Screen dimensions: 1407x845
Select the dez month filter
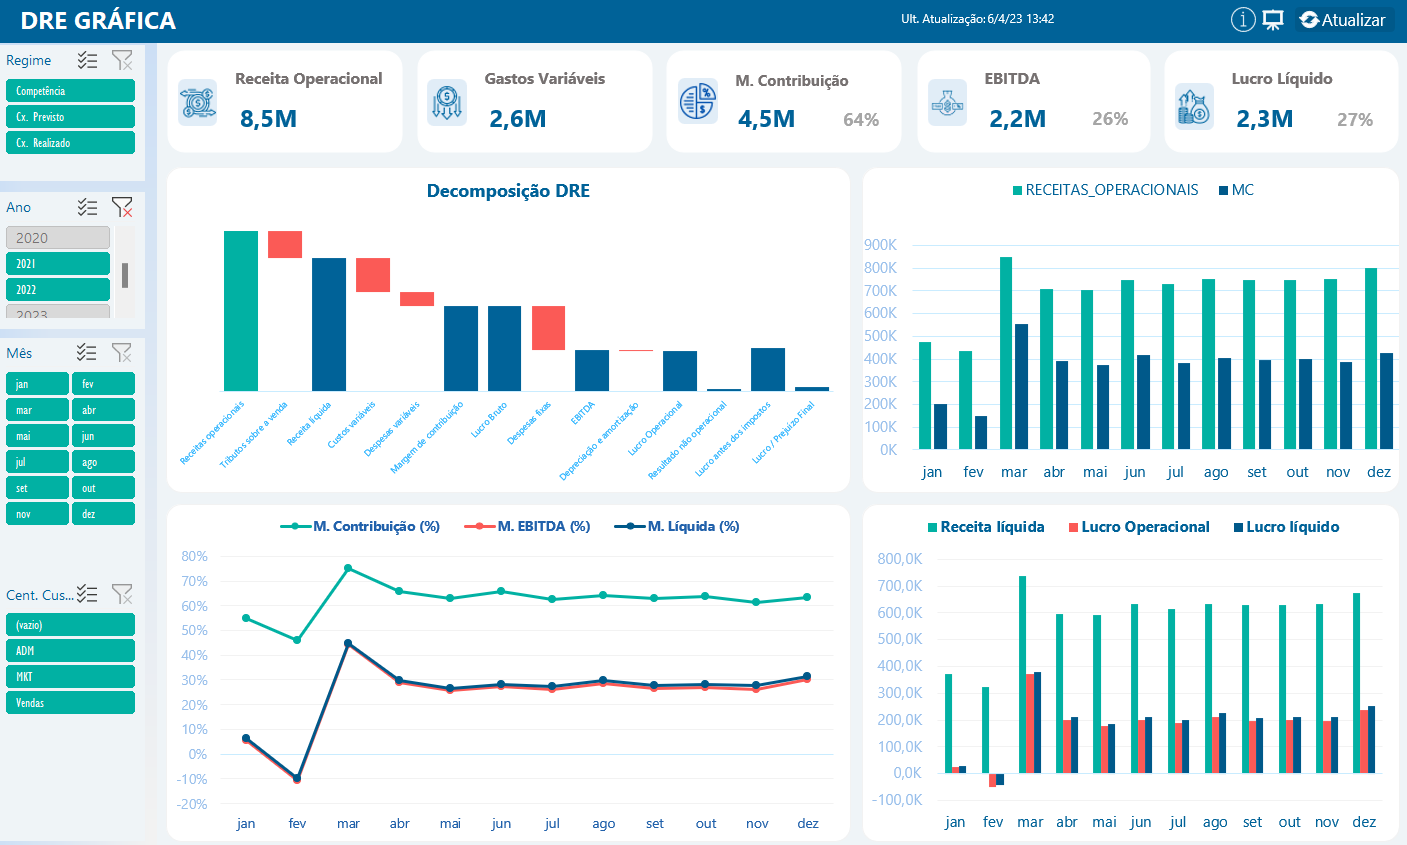(103, 514)
